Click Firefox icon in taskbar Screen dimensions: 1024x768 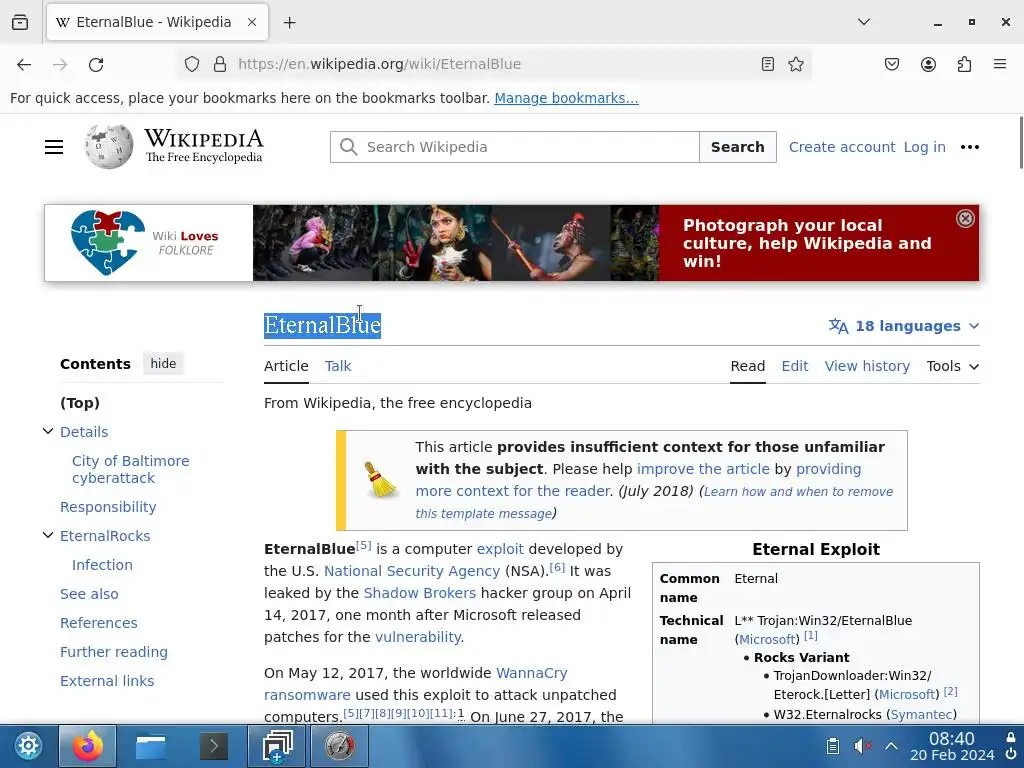(88, 746)
